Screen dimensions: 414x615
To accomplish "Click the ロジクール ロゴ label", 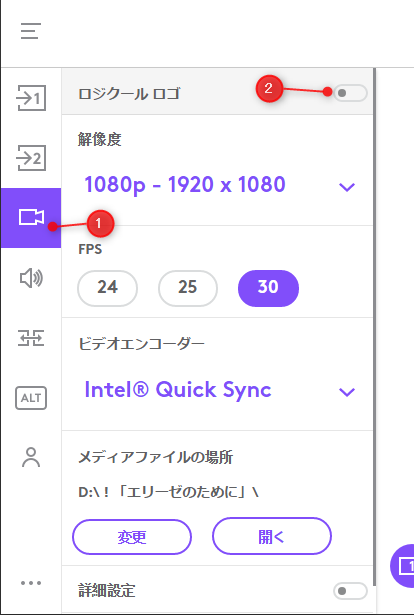I will (x=129, y=94).
